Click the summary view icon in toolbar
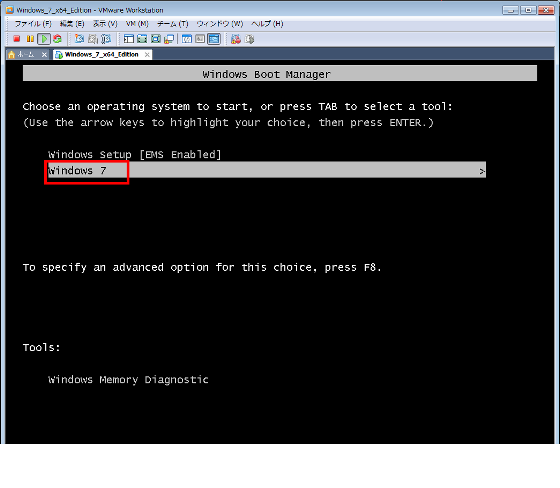 click(186, 39)
